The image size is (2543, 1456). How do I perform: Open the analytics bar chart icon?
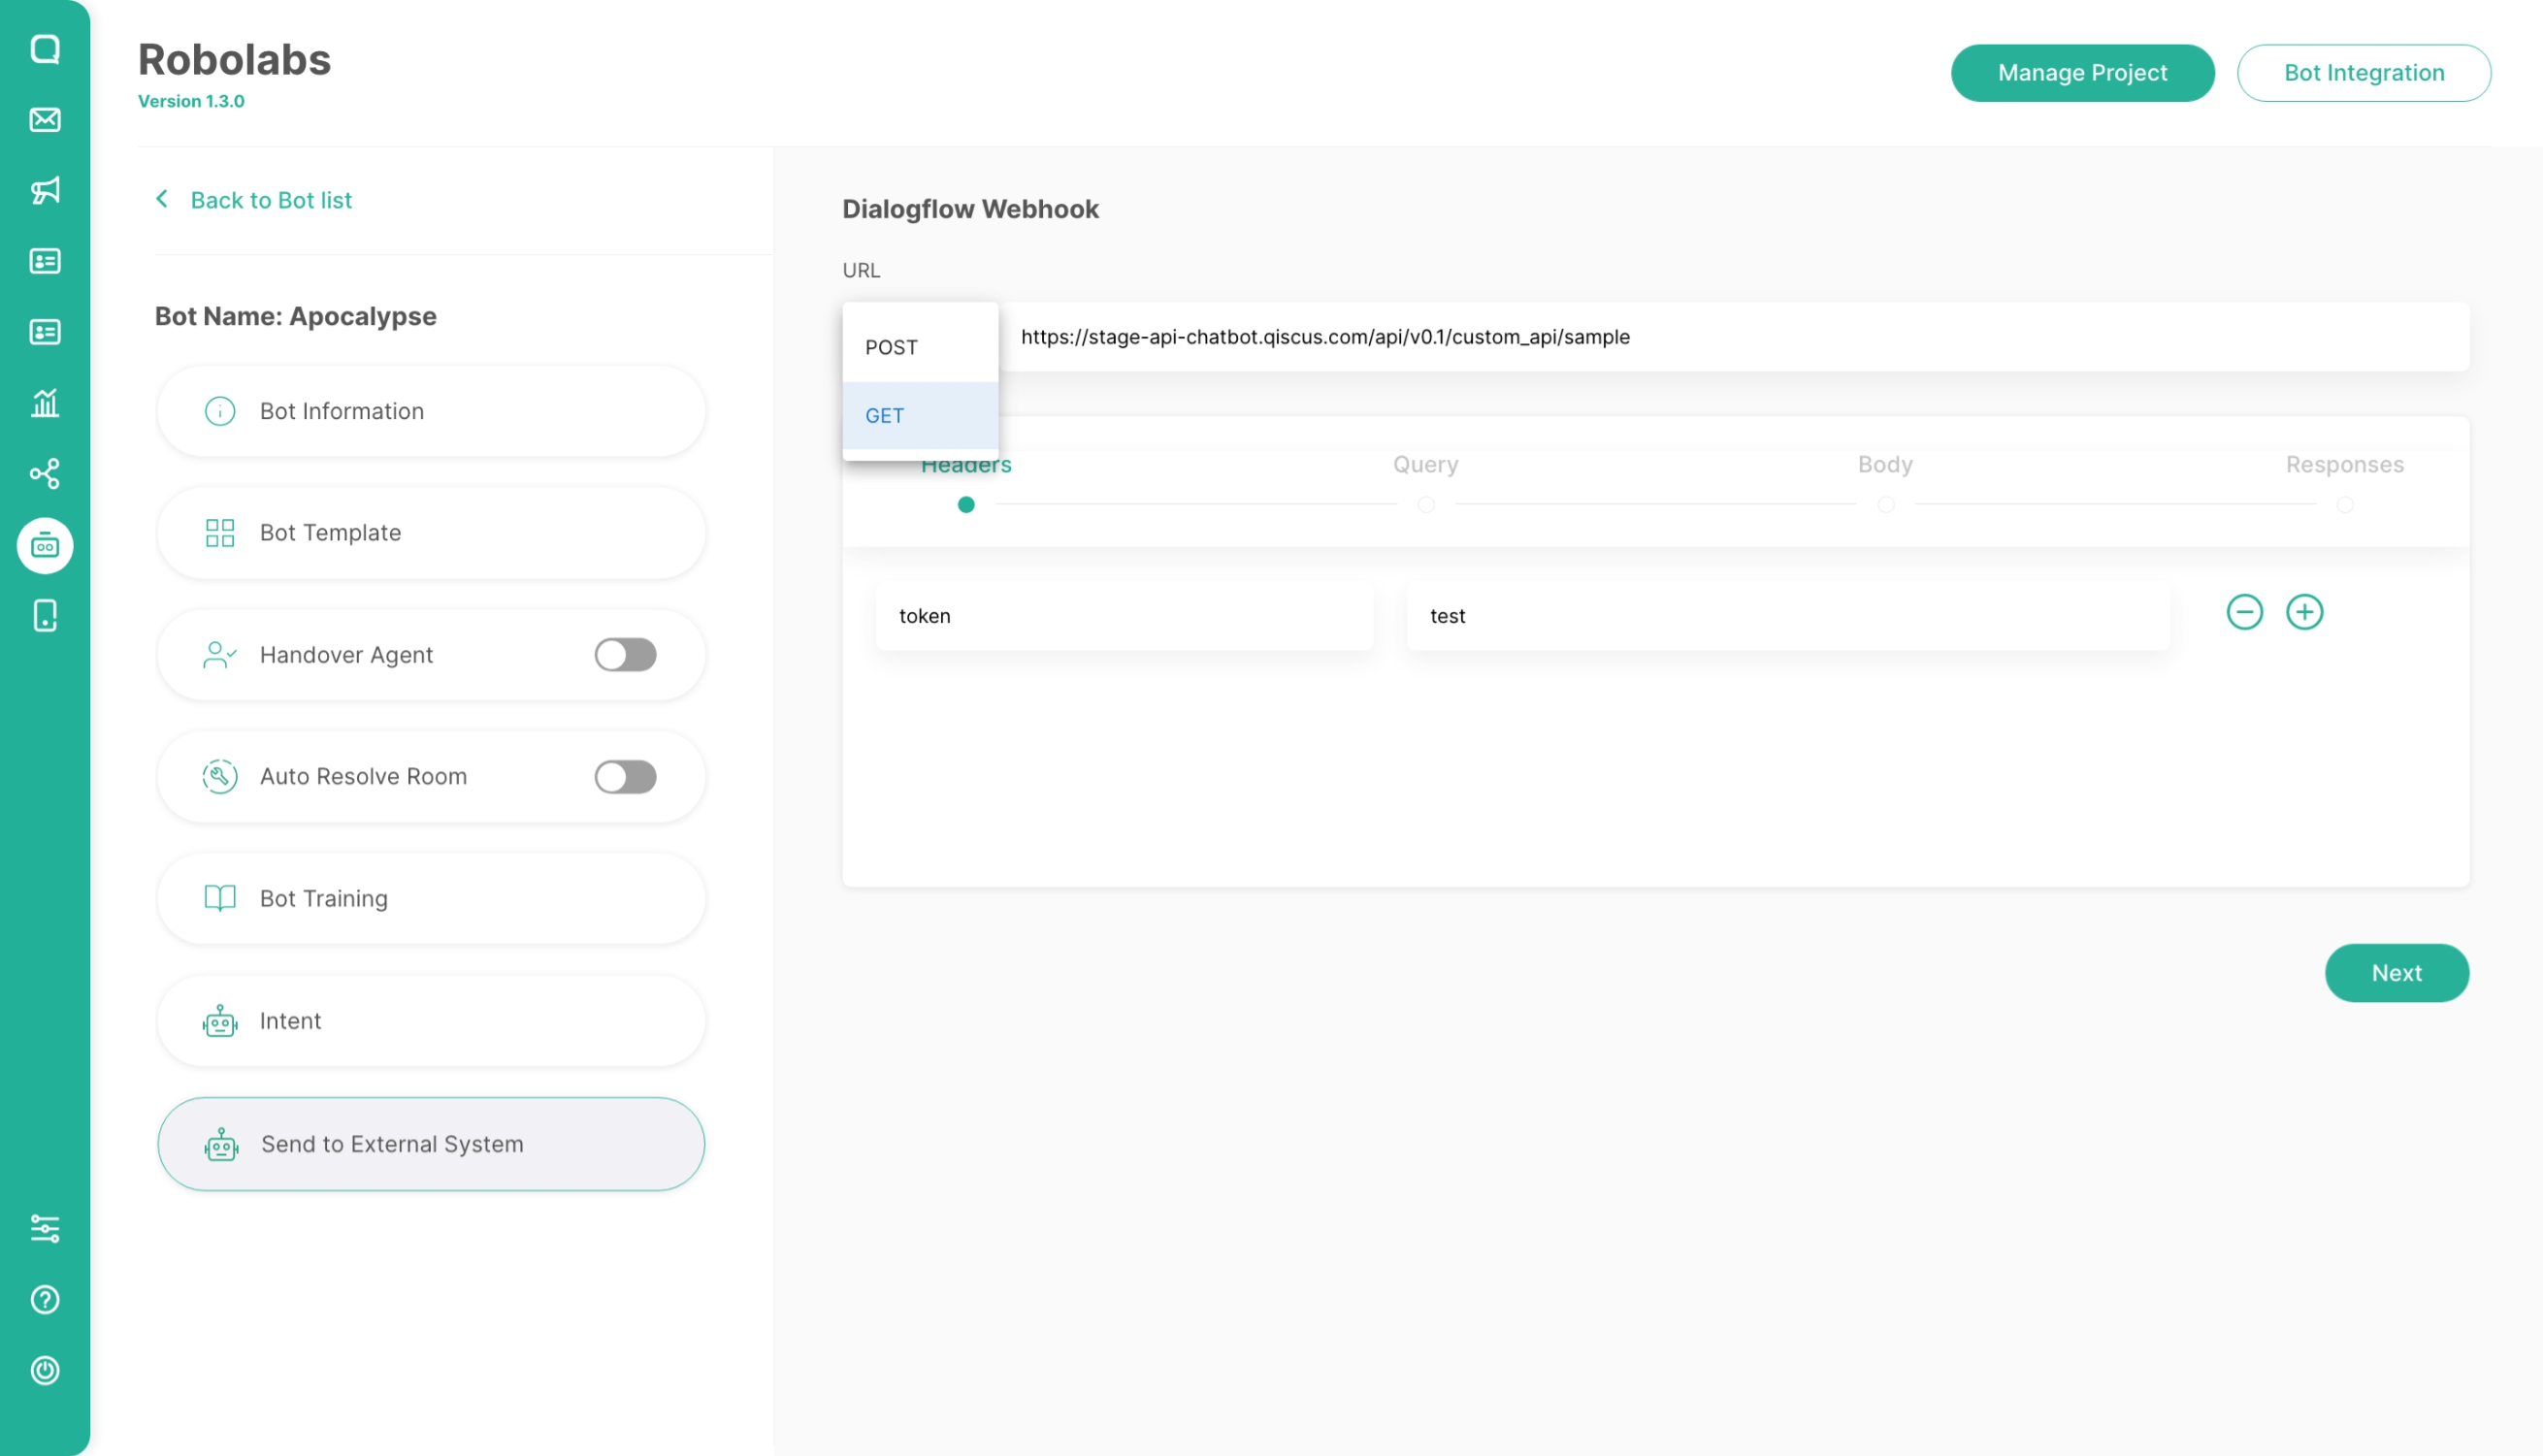coord(45,403)
